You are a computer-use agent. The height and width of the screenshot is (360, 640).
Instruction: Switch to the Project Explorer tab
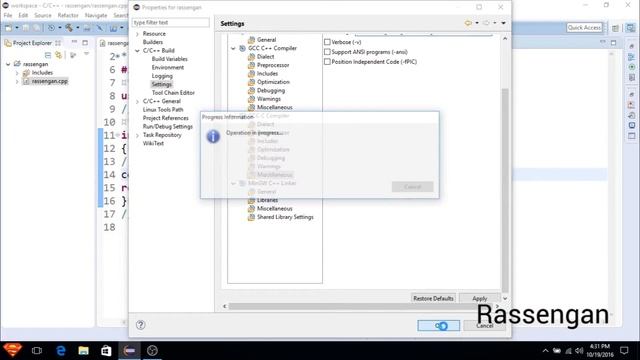(32, 43)
